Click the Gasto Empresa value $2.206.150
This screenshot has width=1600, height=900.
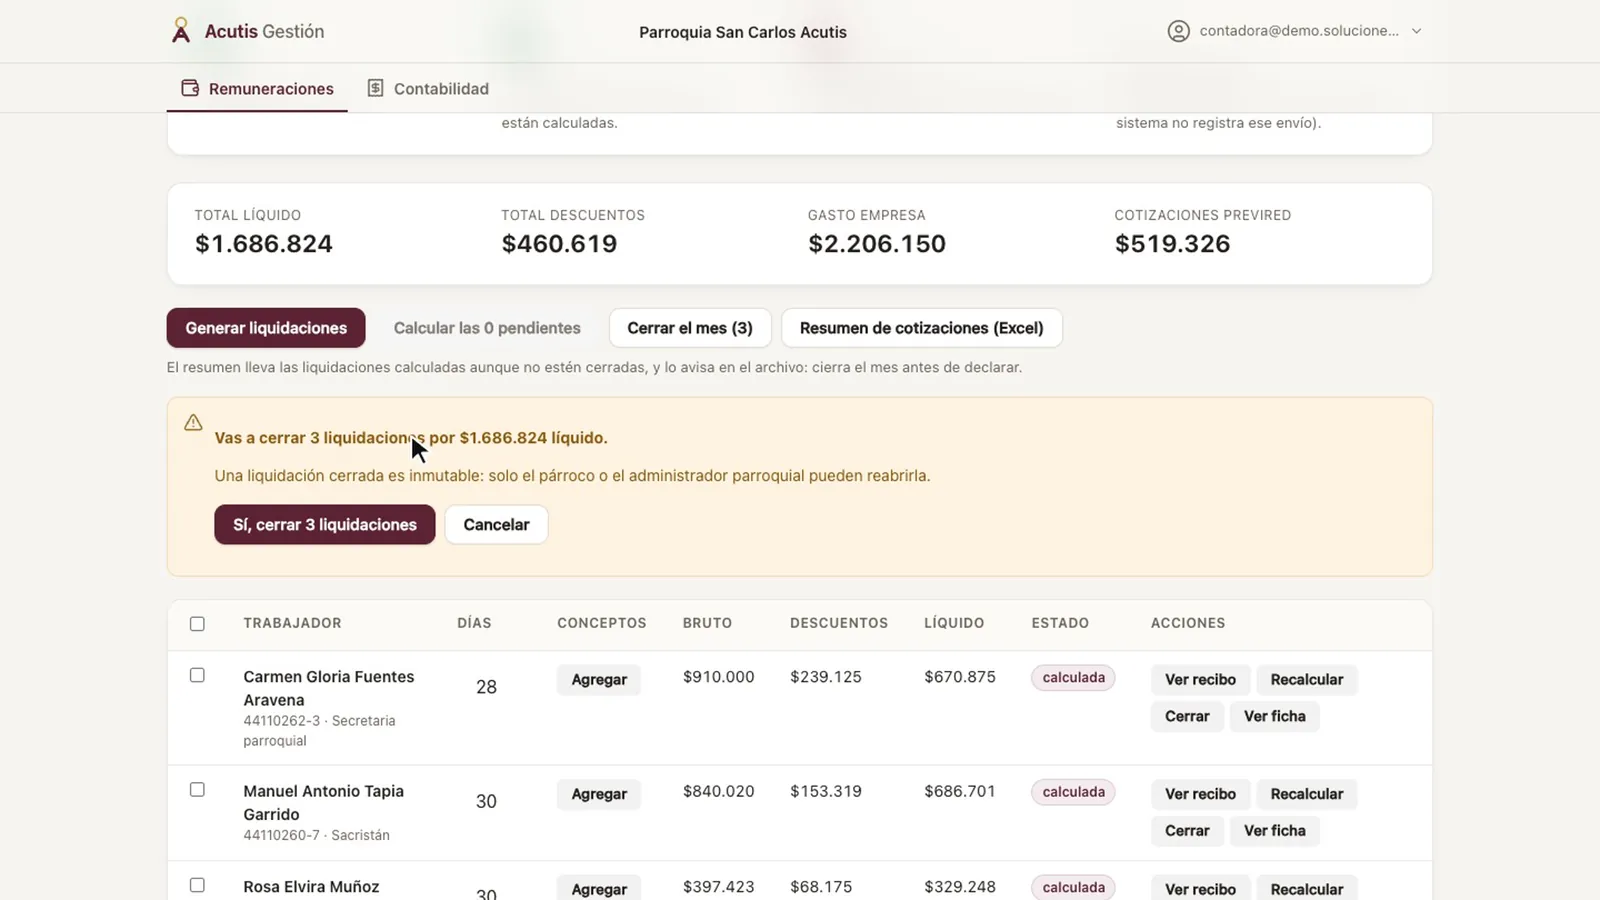point(877,244)
